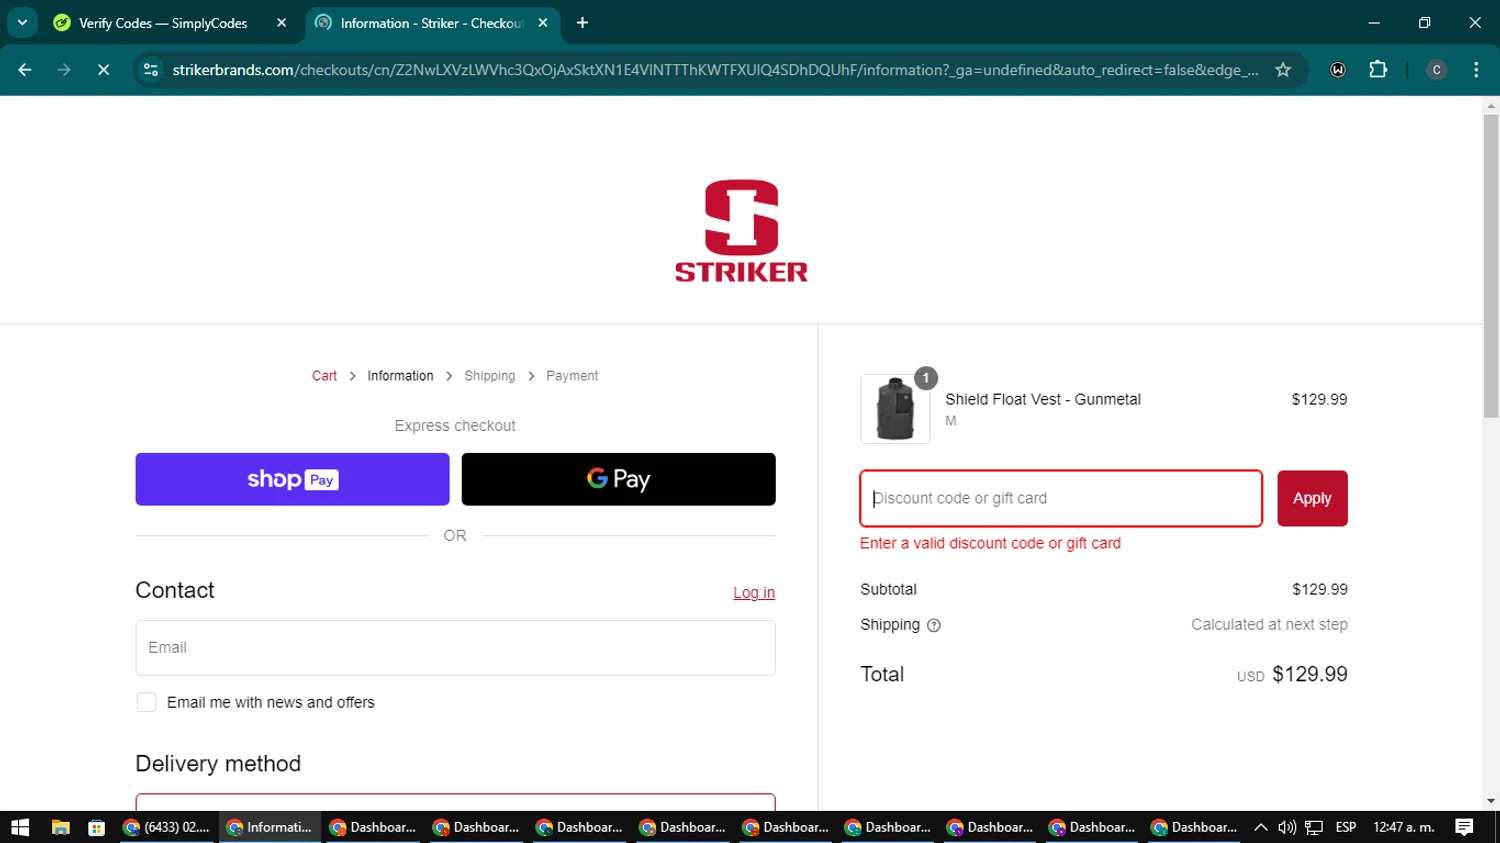Click the Shield Float Vest - Gunmetal title
The height and width of the screenshot is (843, 1500).
pyautogui.click(x=1043, y=399)
